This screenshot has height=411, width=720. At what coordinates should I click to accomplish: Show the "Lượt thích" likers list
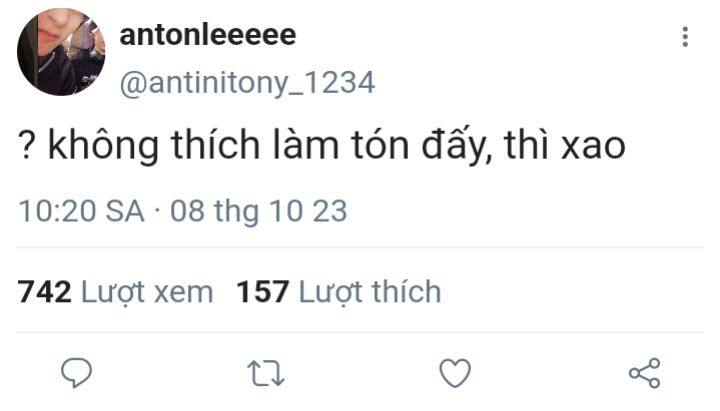(x=370, y=292)
